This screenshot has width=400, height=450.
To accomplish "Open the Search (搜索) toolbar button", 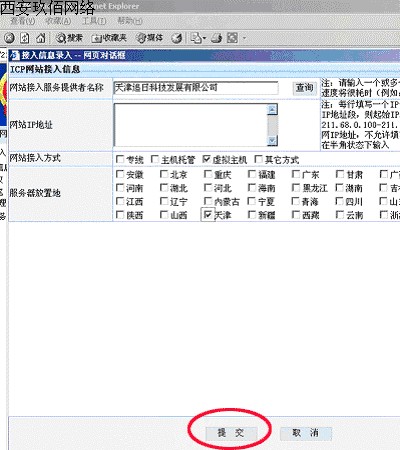I will pos(69,38).
